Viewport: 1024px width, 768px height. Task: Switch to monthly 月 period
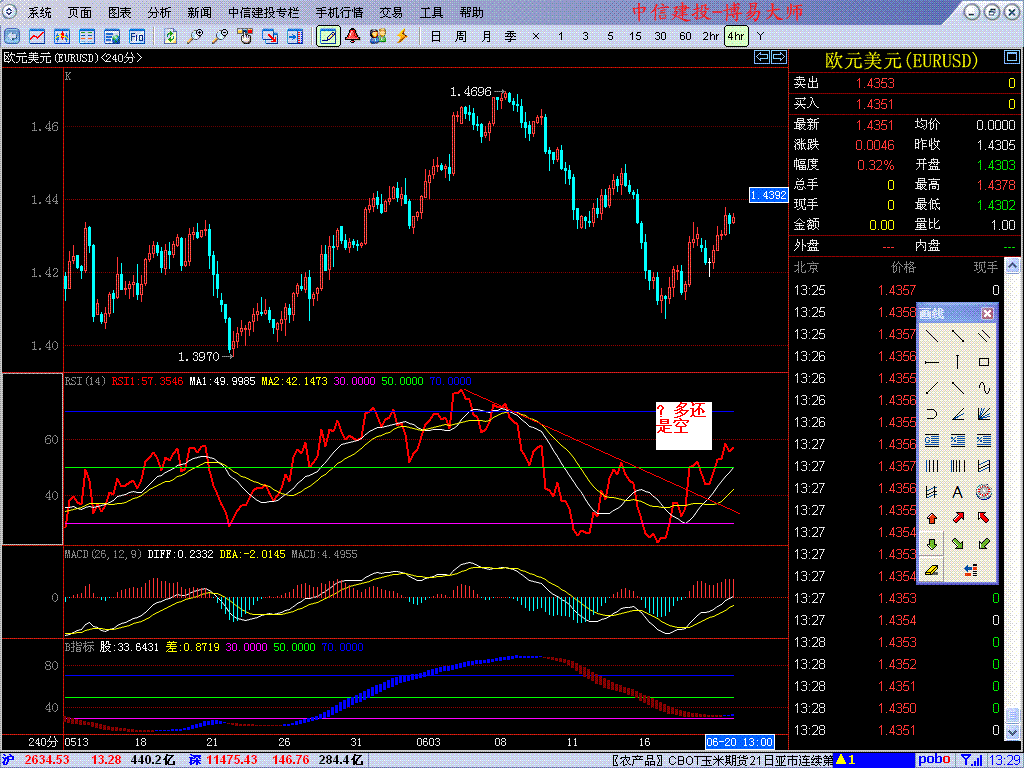[x=486, y=37]
